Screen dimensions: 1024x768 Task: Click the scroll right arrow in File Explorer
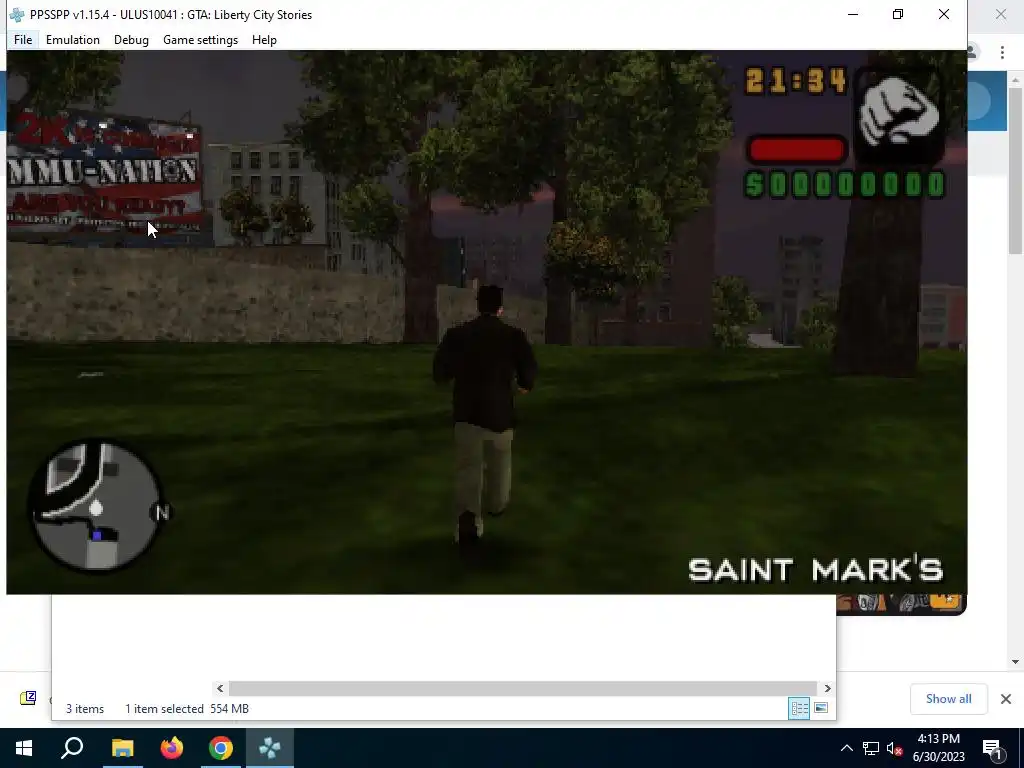(827, 688)
